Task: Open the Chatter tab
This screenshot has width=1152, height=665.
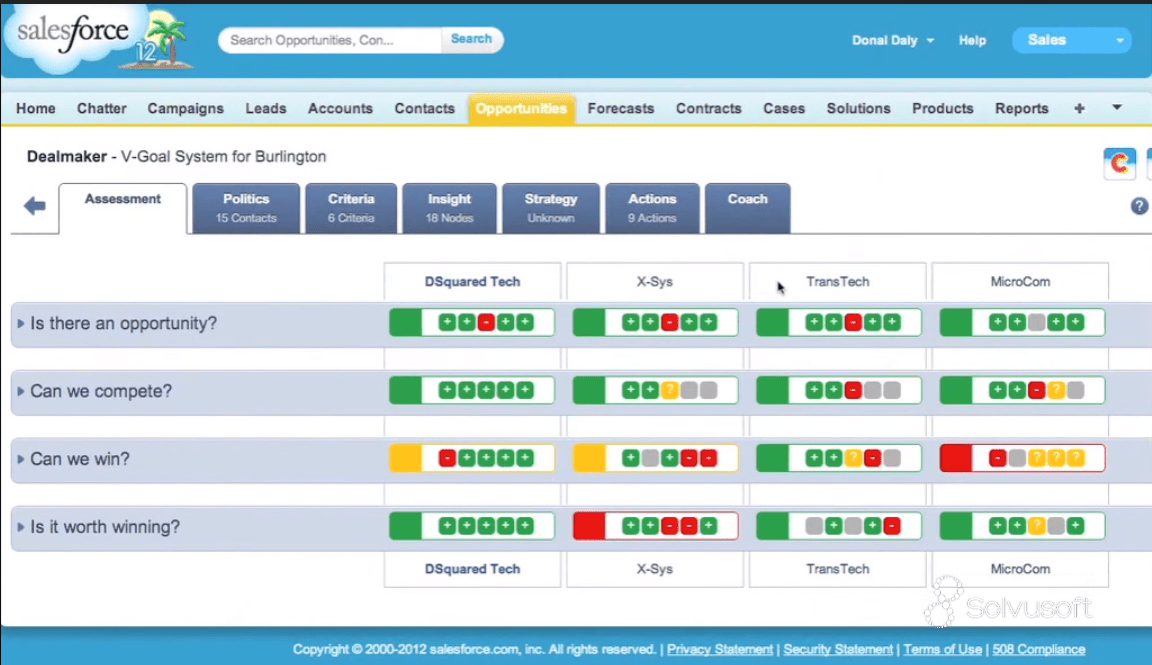Action: (102, 109)
